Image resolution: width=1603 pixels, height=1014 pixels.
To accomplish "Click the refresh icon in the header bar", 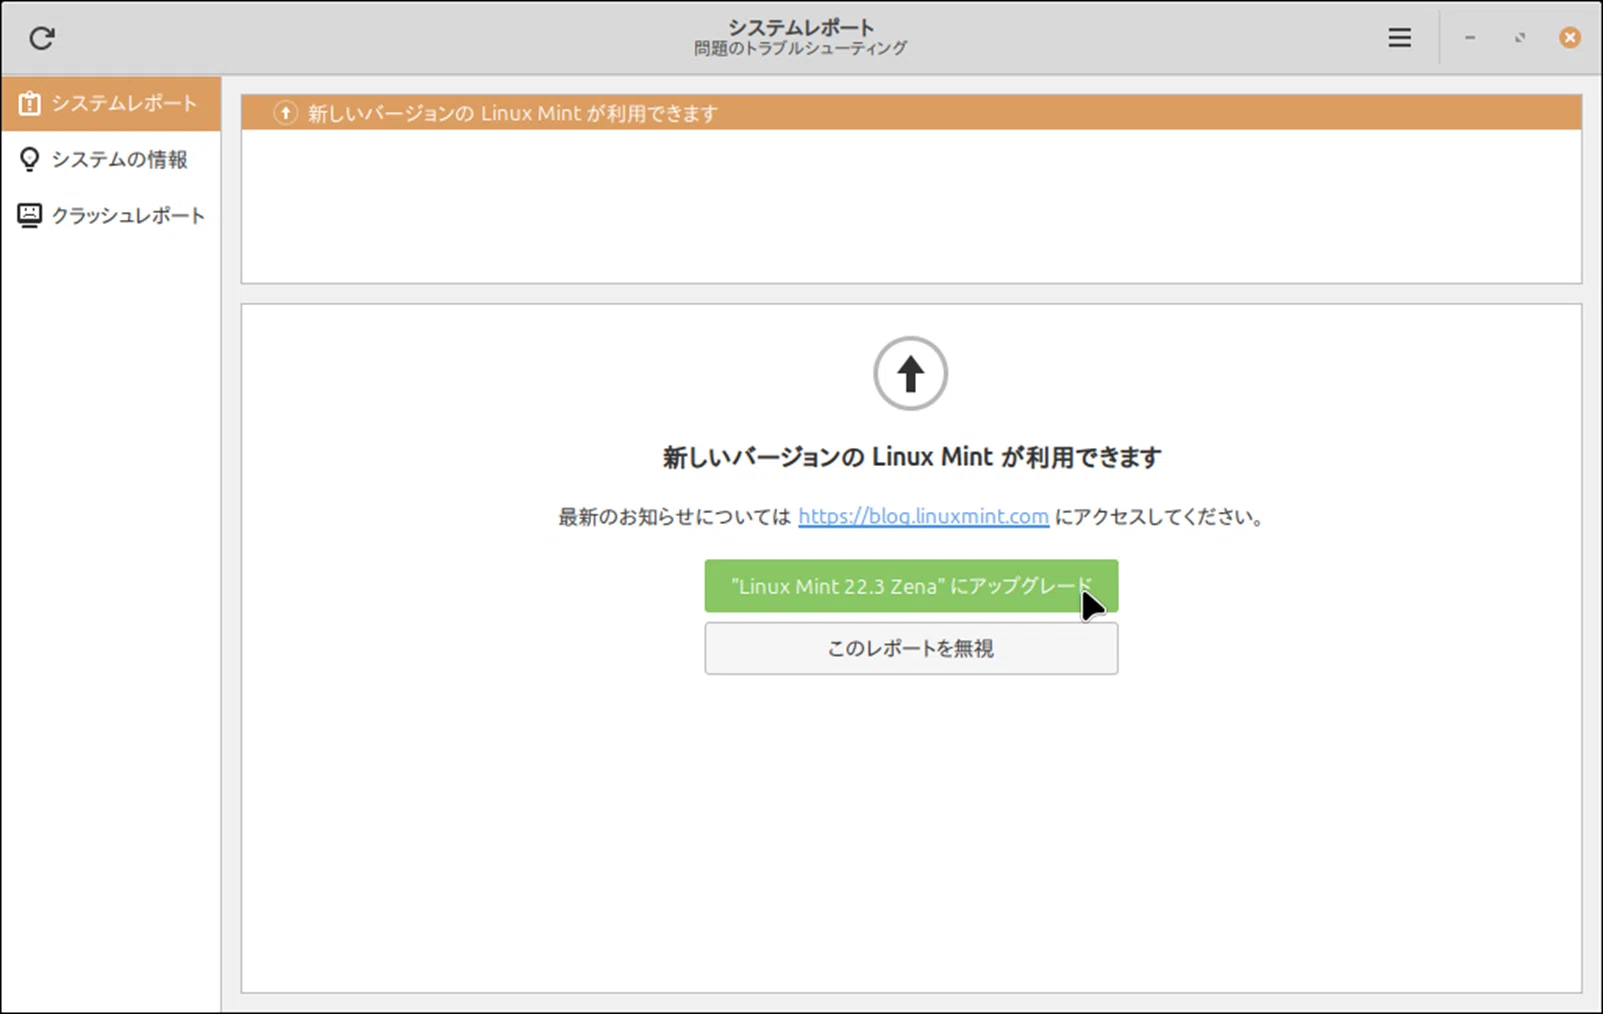I will pyautogui.click(x=41, y=38).
